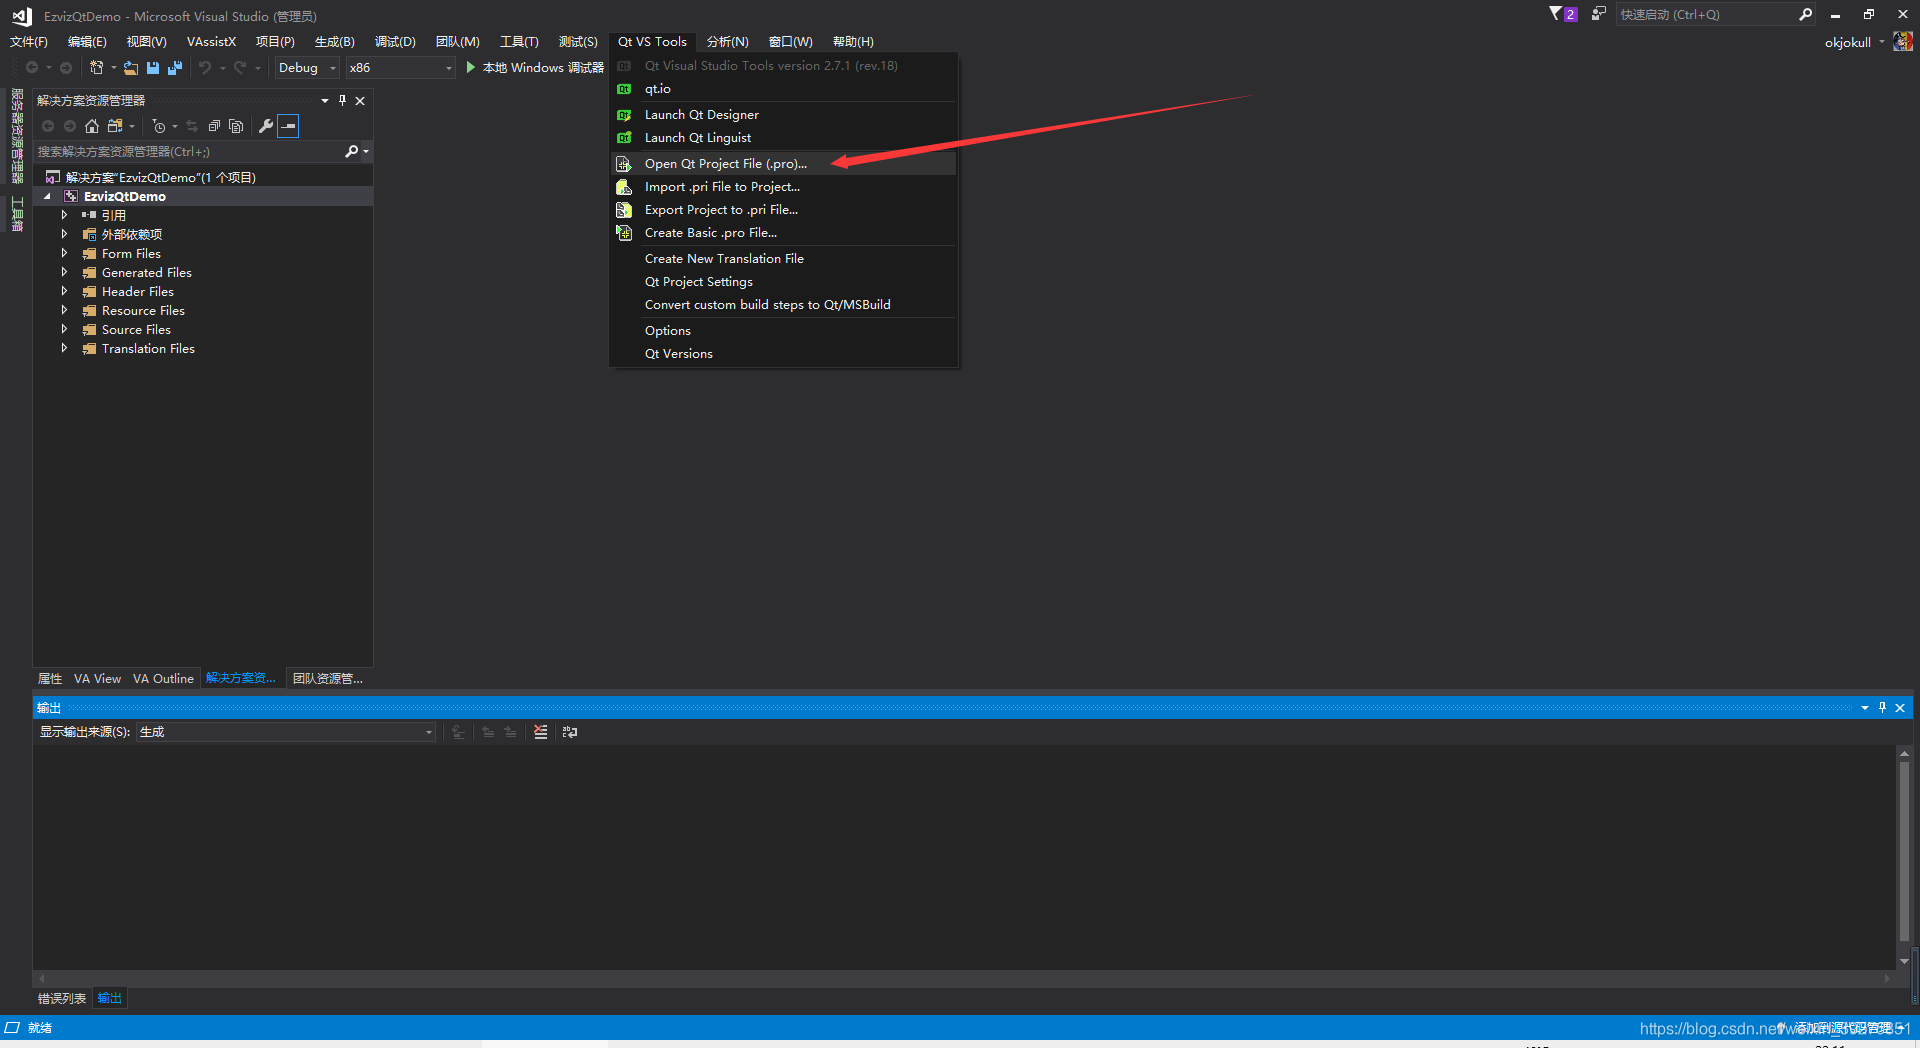The width and height of the screenshot is (1920, 1048).
Task: Click the Clear All icon in the Output panel
Action: click(541, 732)
